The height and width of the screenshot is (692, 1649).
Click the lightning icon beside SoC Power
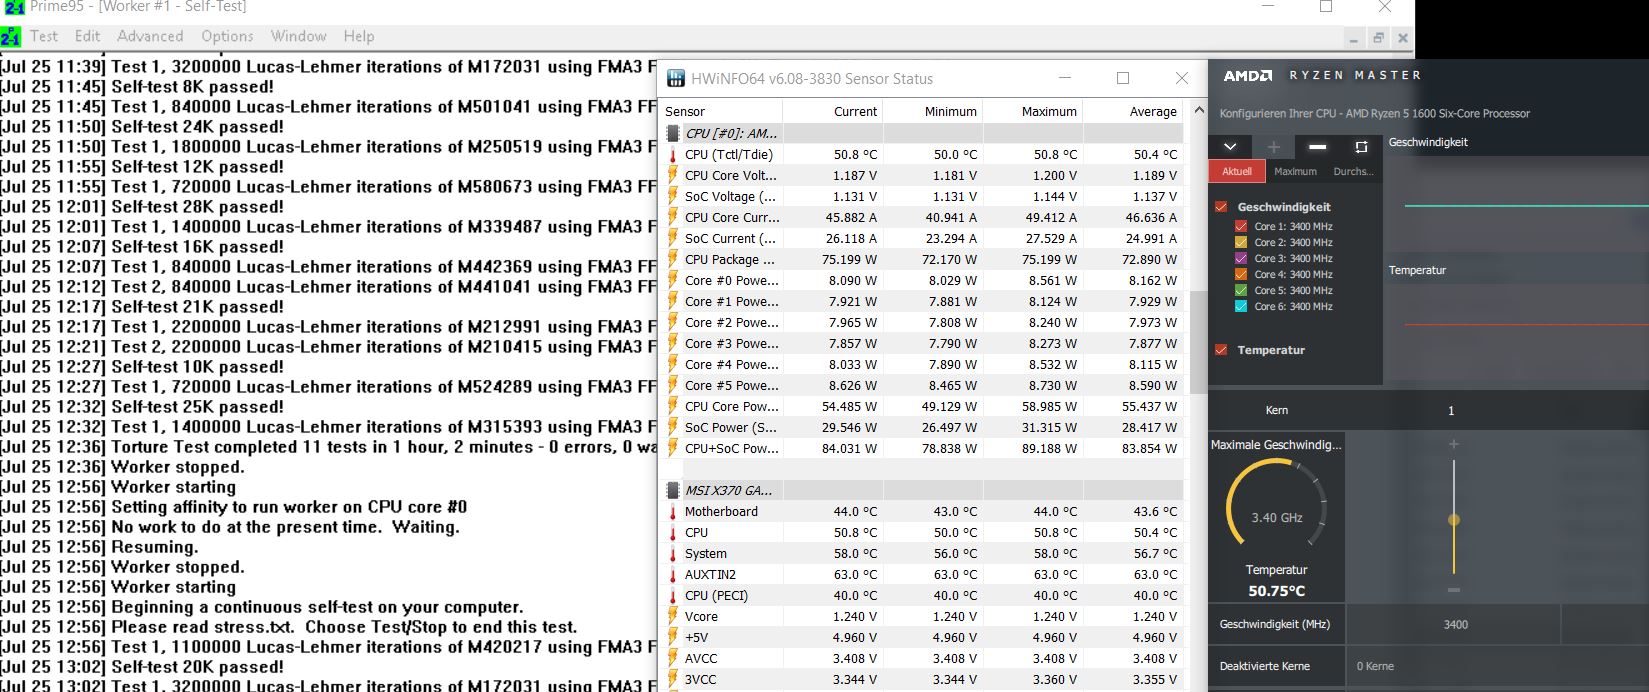pyautogui.click(x=673, y=427)
